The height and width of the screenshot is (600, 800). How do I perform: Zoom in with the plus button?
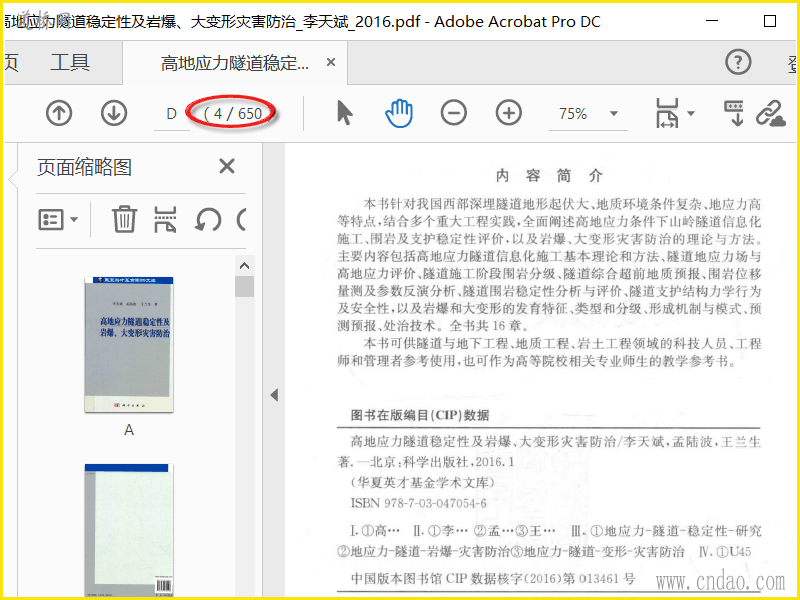tap(509, 113)
